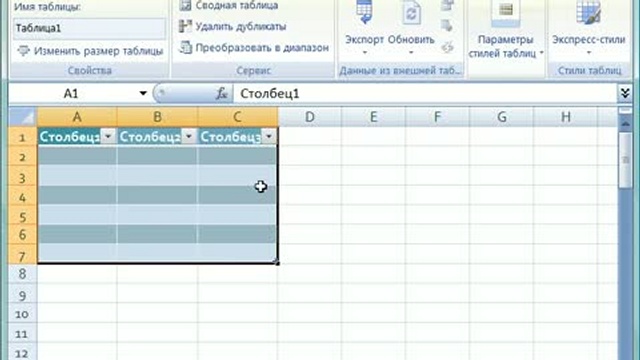Select column H header
Viewport: 640px width, 360px height.
click(566, 117)
